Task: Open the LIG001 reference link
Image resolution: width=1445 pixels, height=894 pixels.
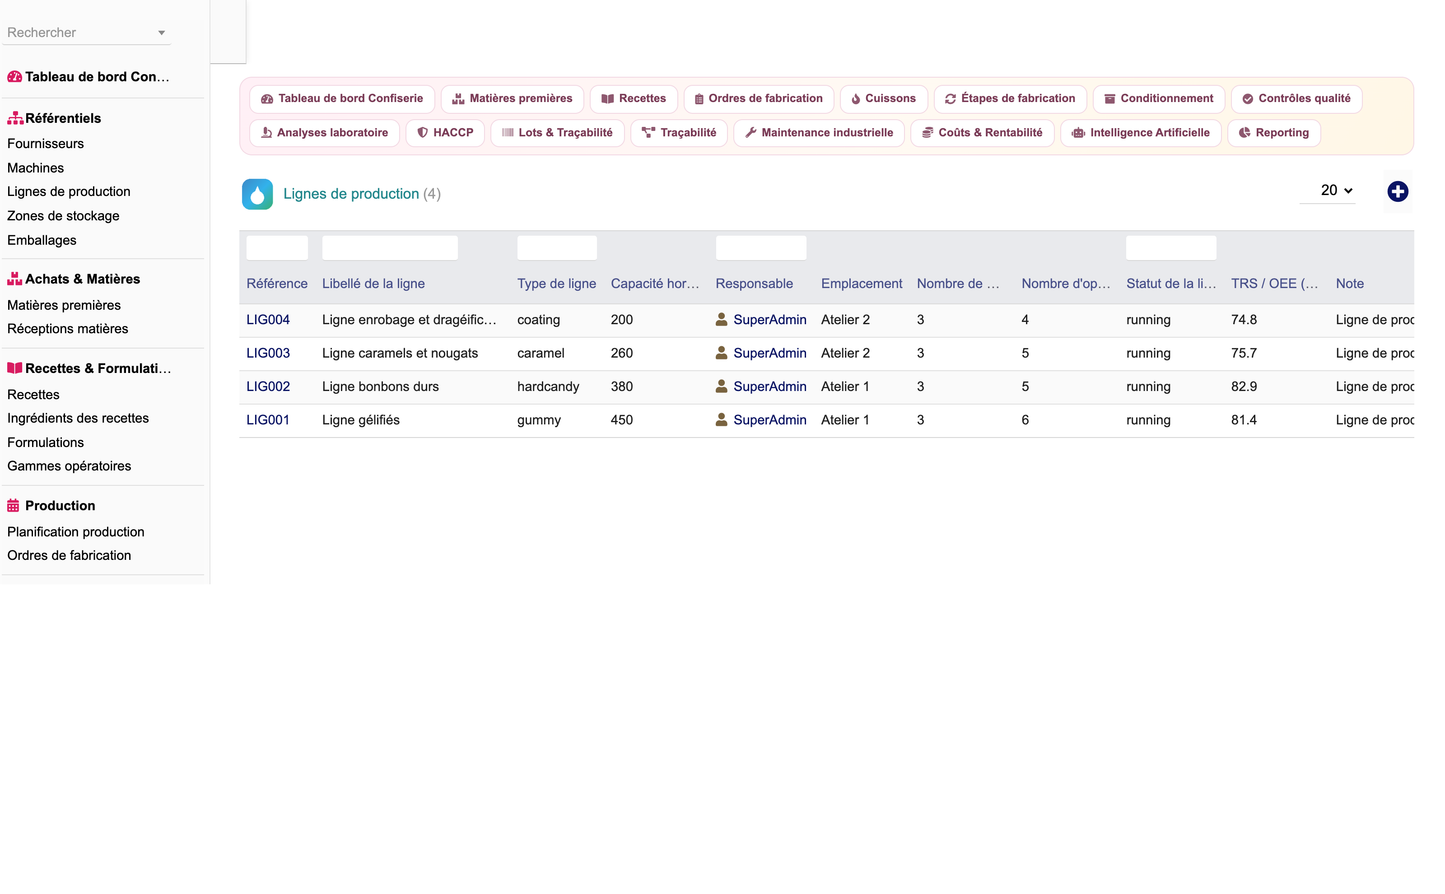Action: coord(268,420)
